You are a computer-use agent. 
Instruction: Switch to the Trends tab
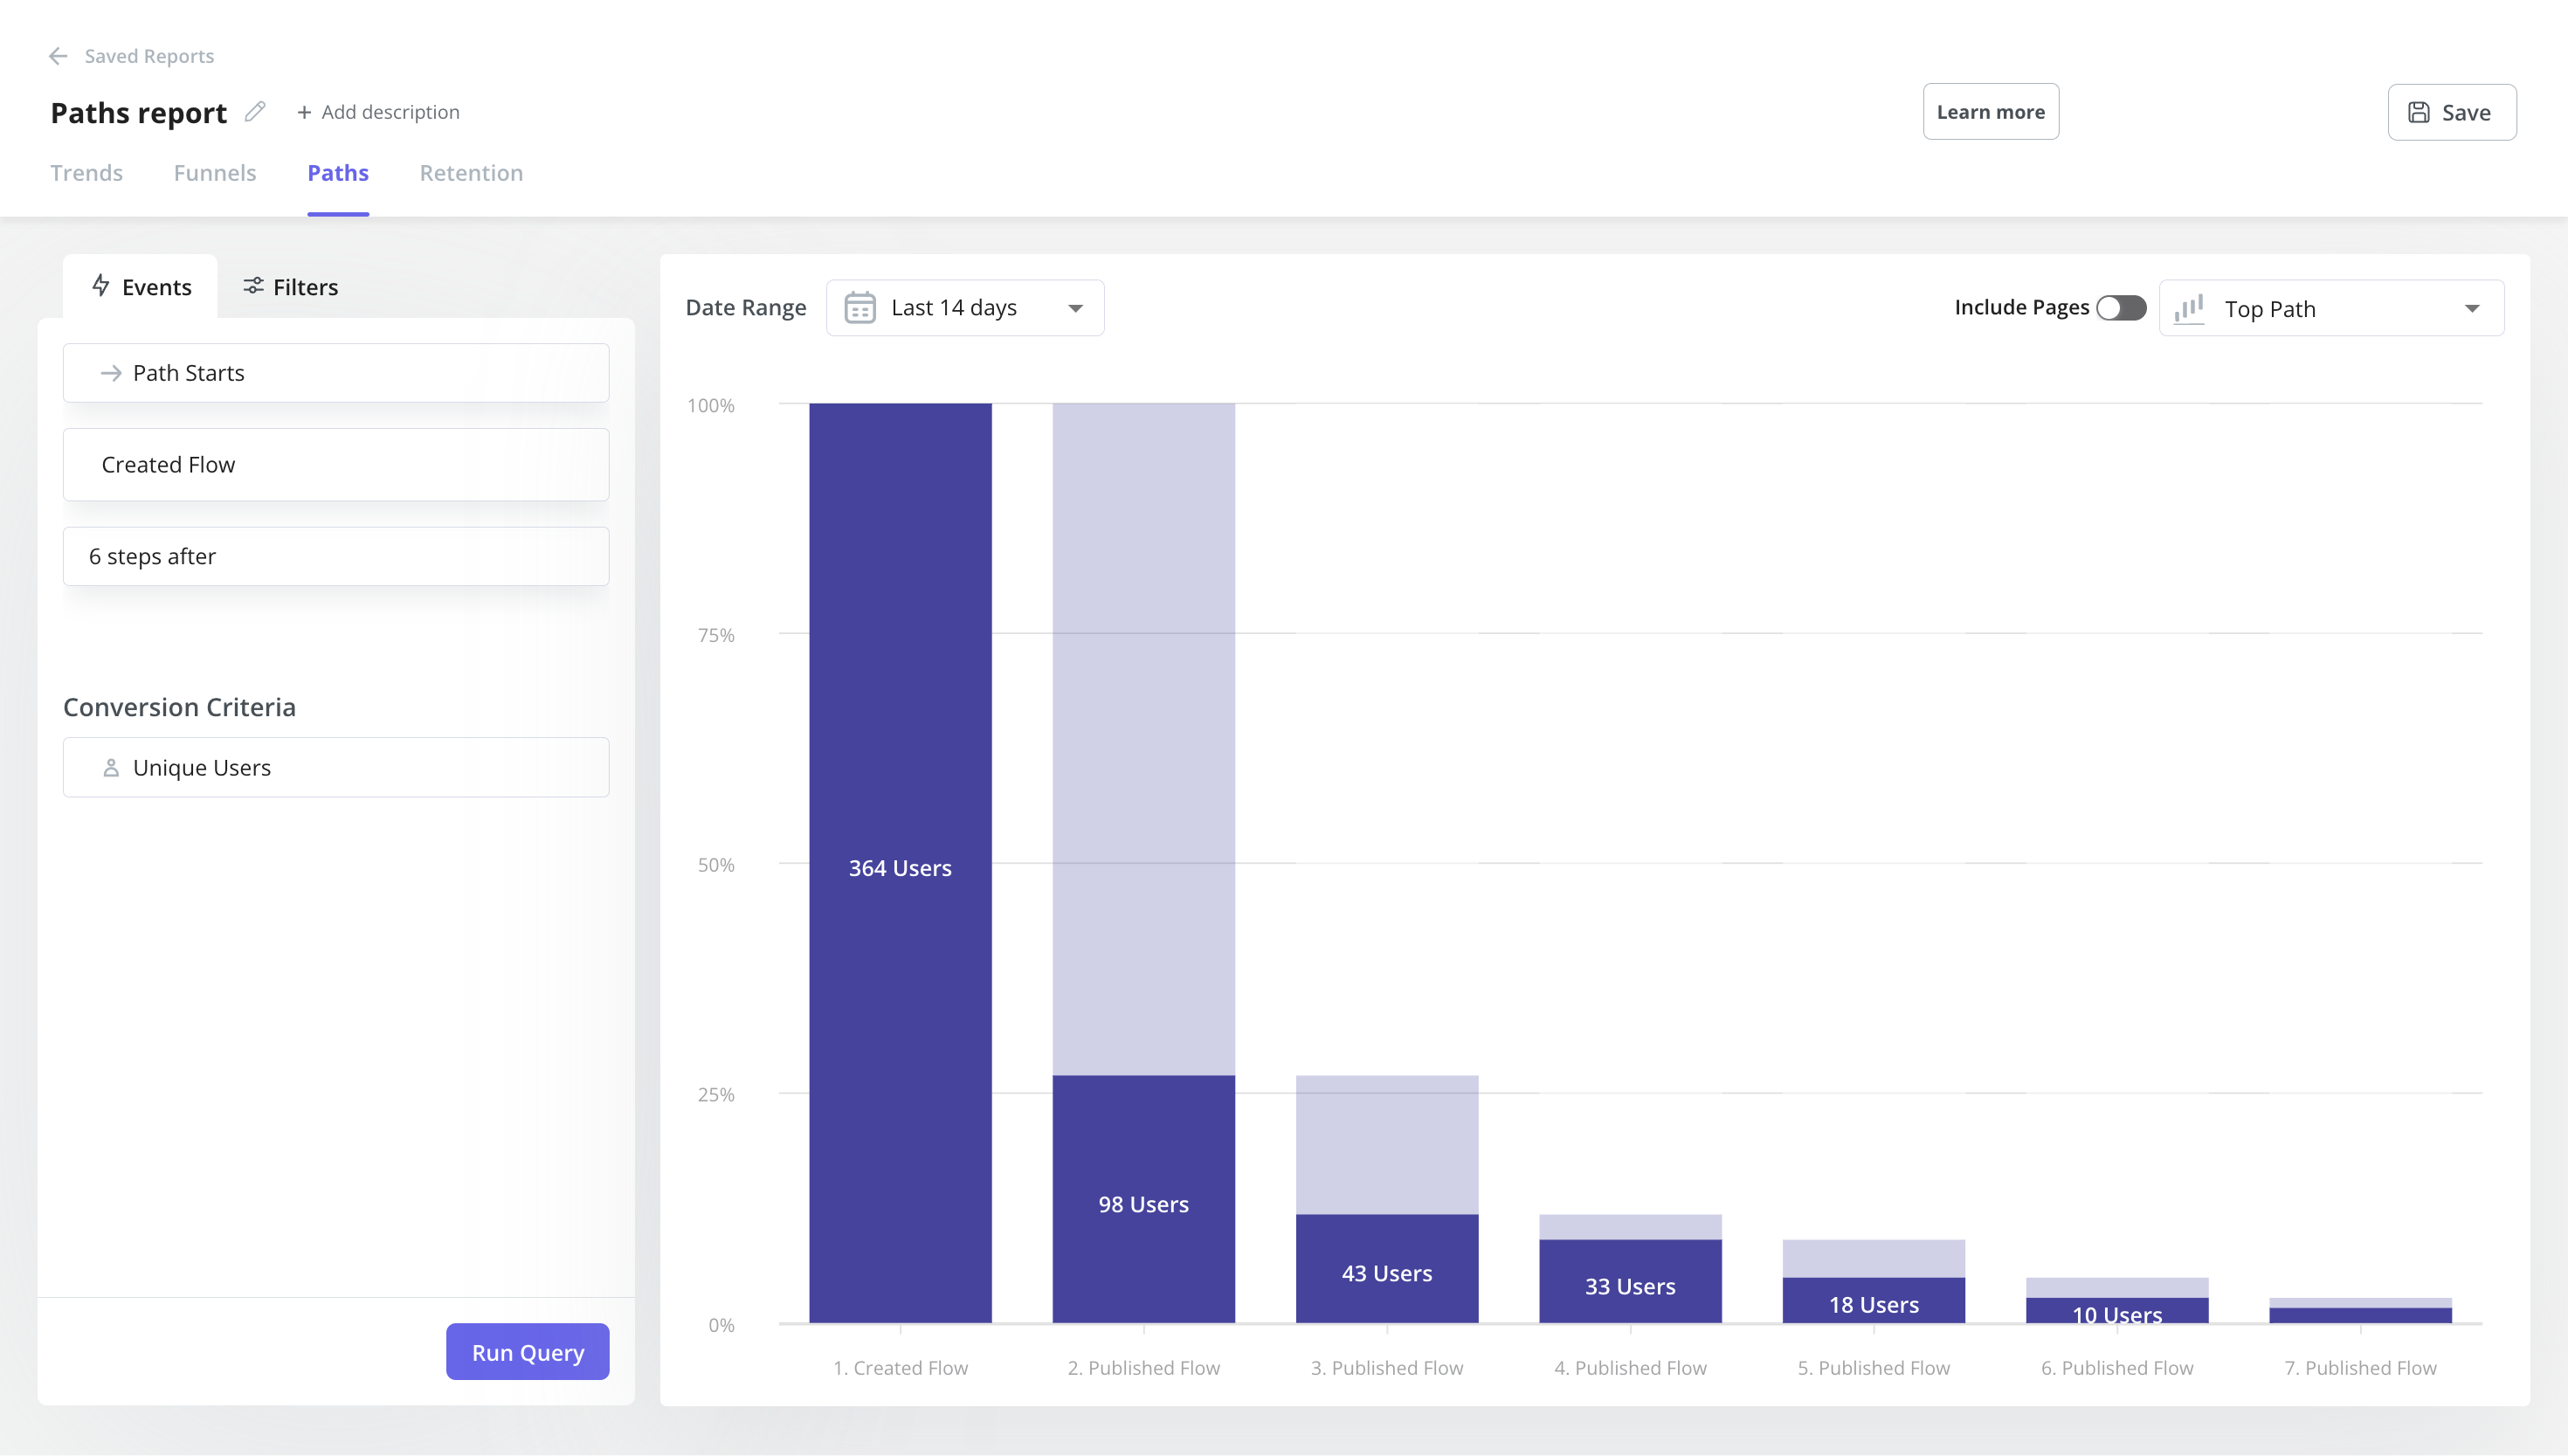coord(85,171)
